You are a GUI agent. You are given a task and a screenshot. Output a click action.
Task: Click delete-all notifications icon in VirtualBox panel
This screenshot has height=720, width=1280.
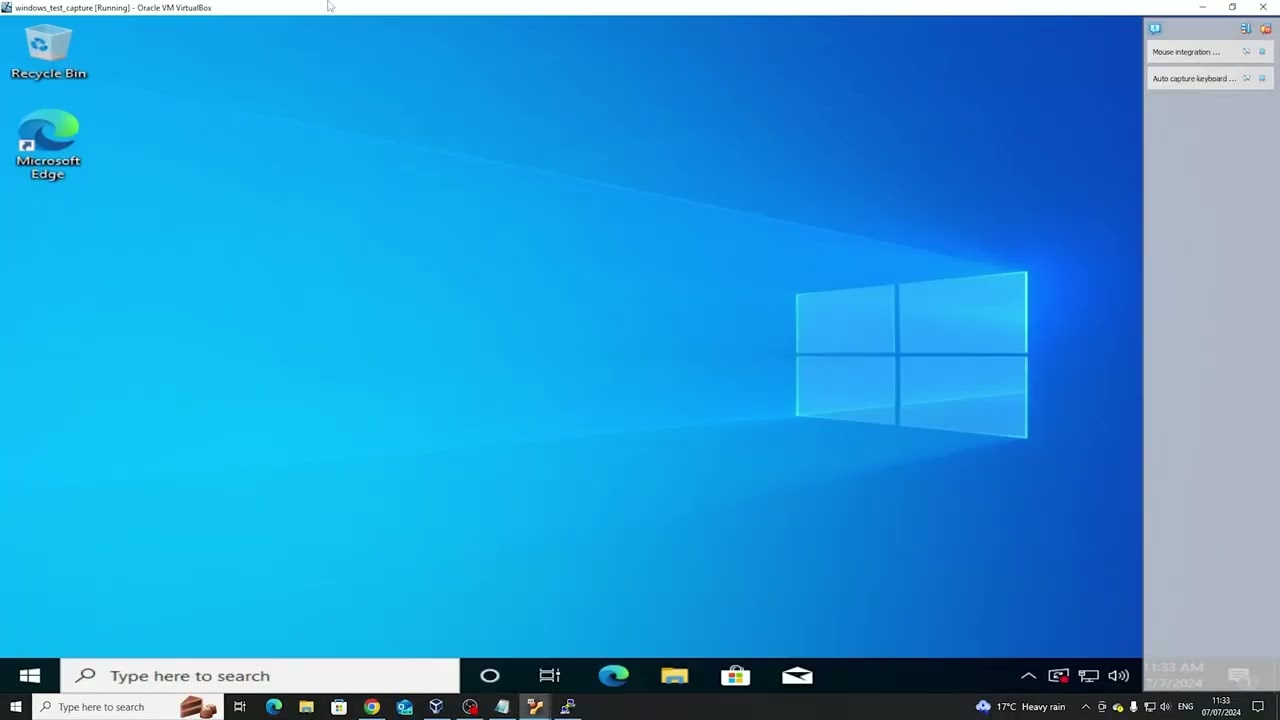coord(1265,29)
